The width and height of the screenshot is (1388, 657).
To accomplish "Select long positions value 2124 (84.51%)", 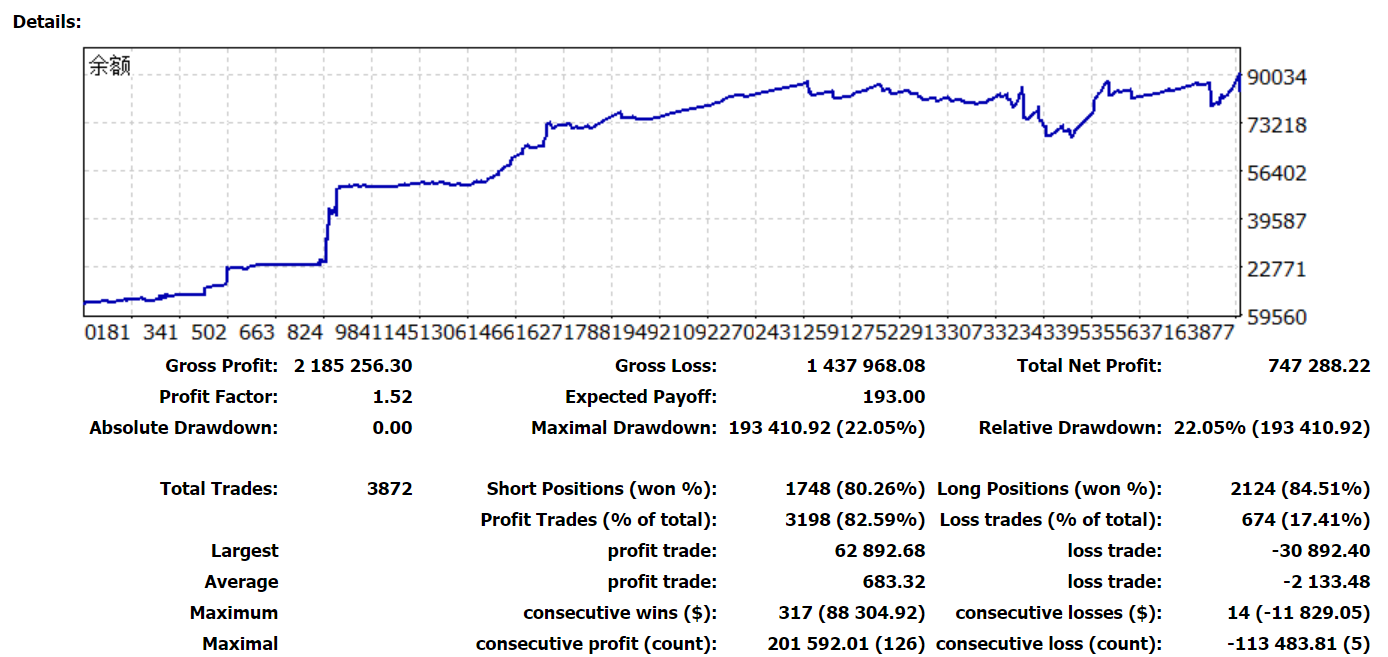I will pyautogui.click(x=1301, y=489).
